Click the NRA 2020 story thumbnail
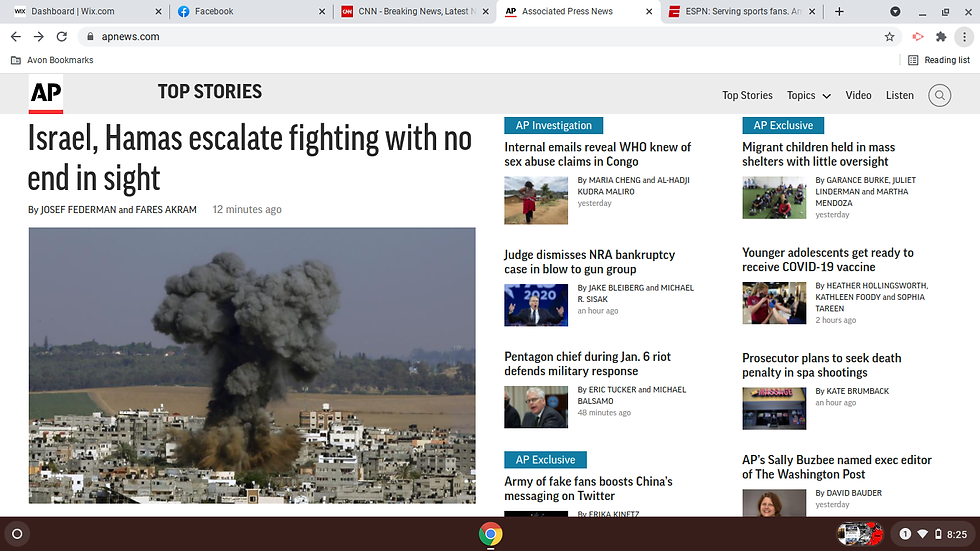Screen dimensions: 980x551 click(x=536, y=305)
